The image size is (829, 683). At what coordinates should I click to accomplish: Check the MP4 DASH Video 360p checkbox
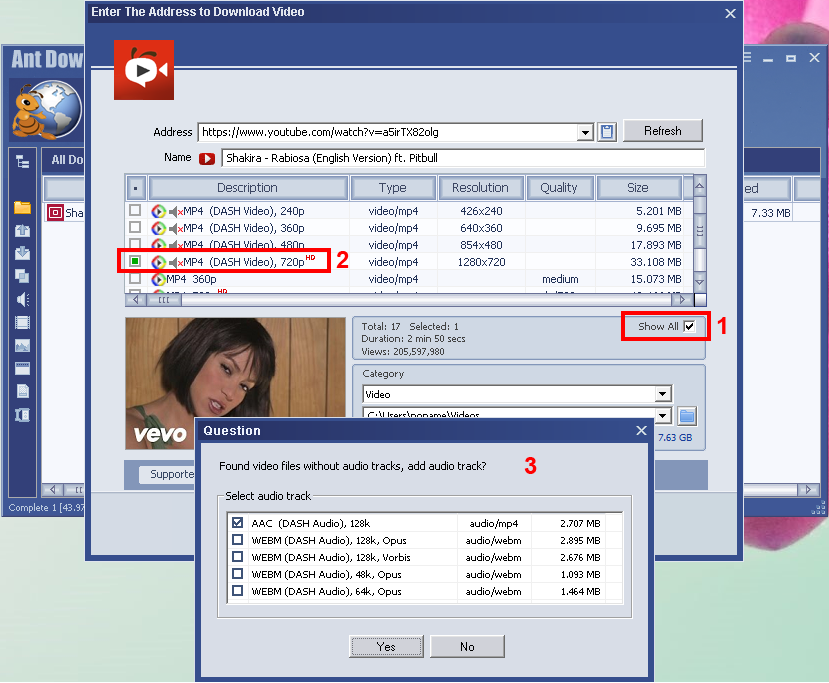pyautogui.click(x=135, y=227)
